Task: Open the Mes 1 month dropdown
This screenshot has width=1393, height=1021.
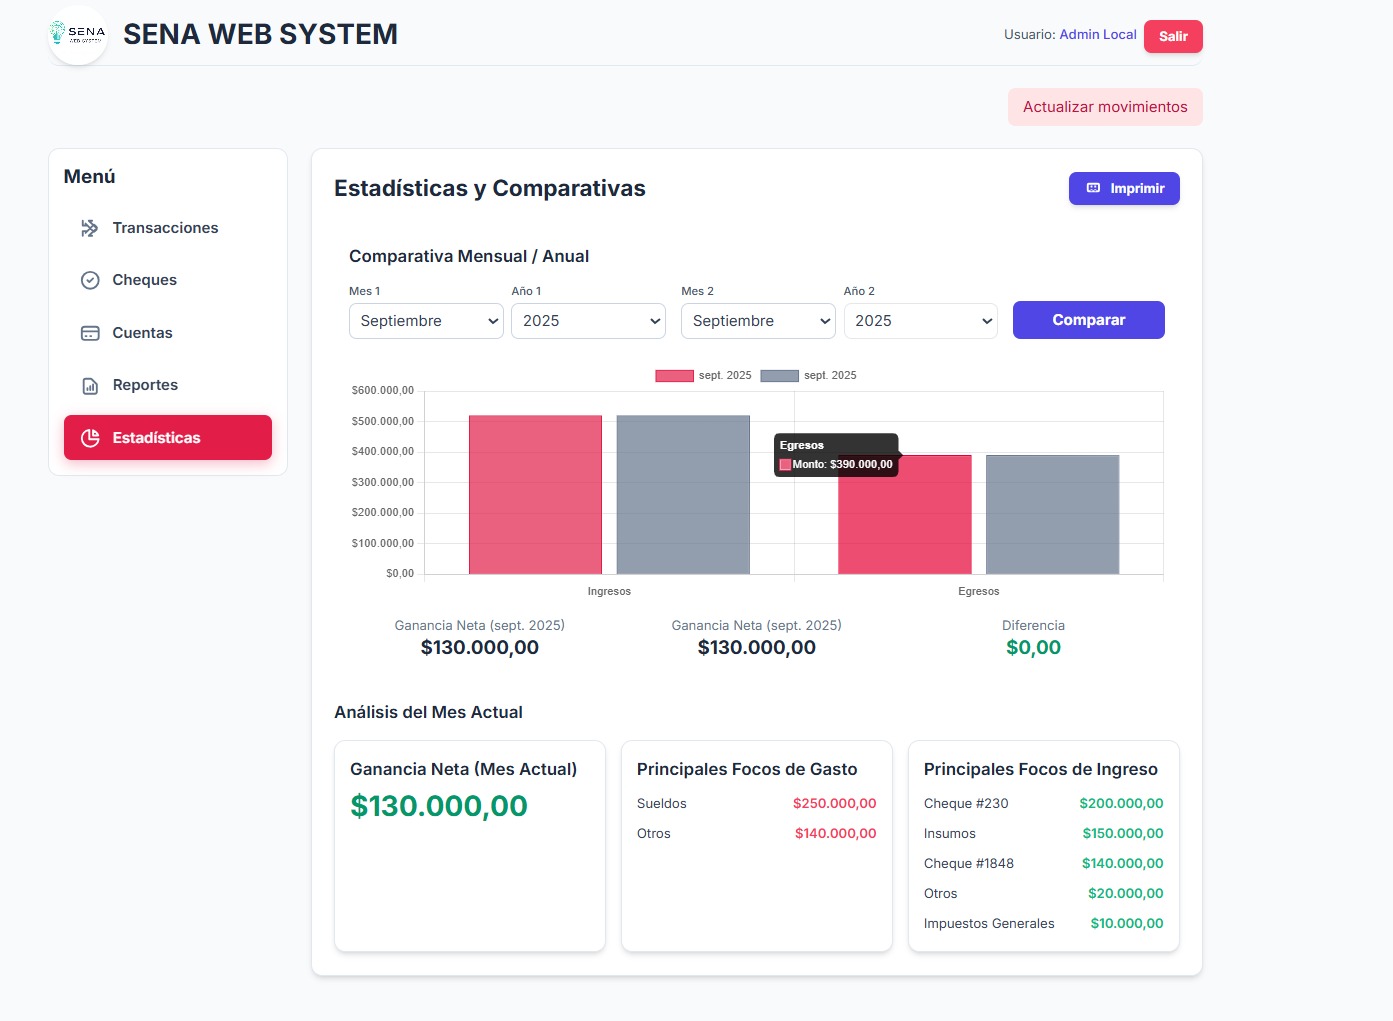Action: 426,321
